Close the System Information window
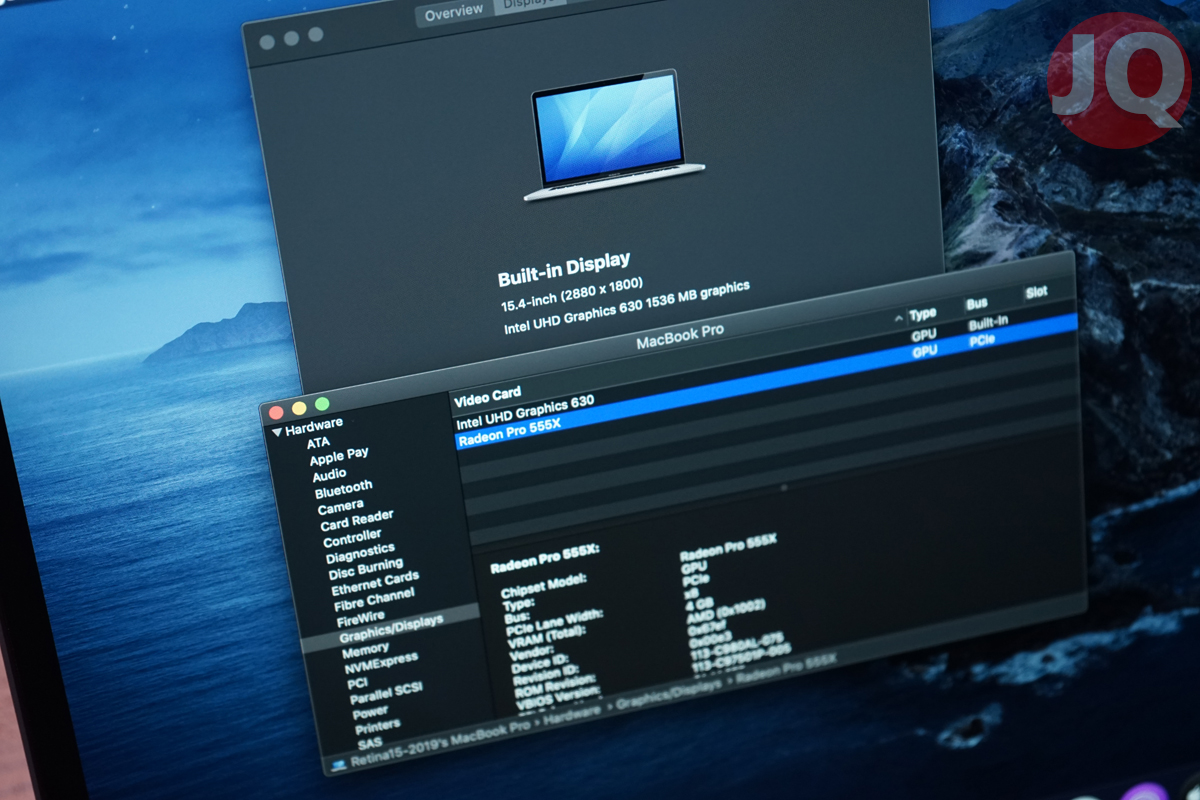The width and height of the screenshot is (1200, 800). 276,412
